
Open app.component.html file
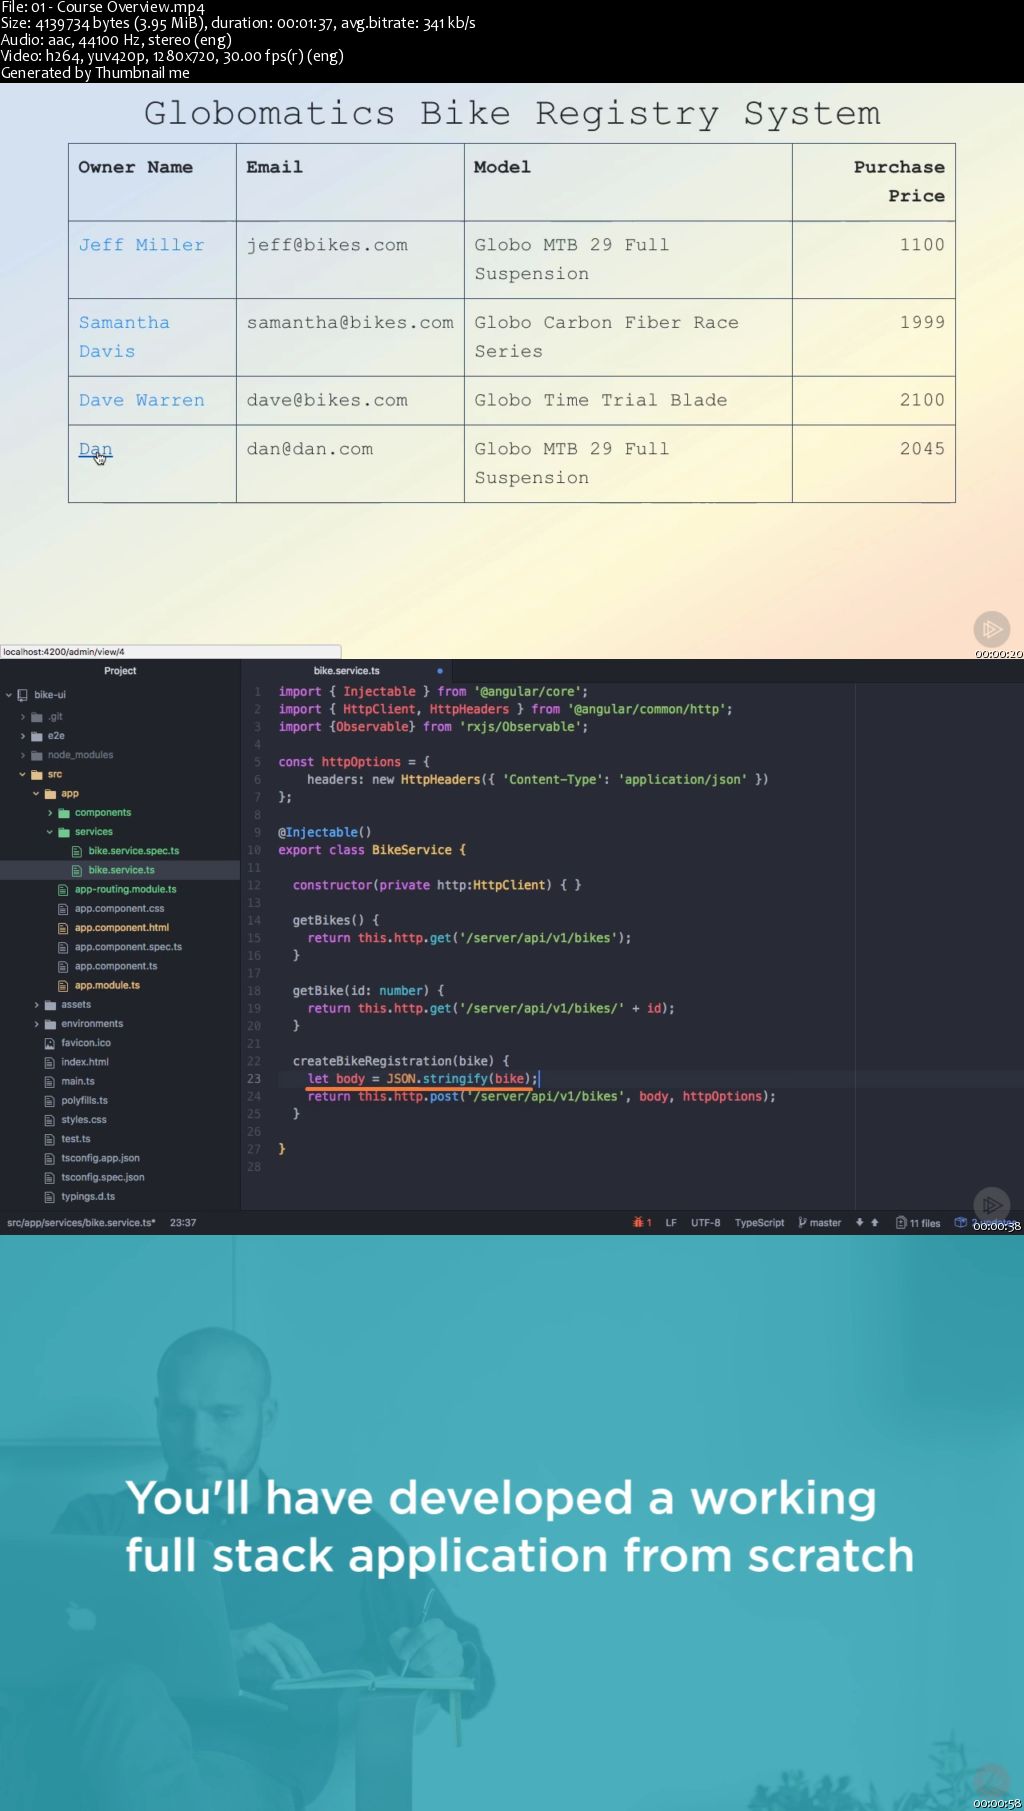tap(122, 928)
